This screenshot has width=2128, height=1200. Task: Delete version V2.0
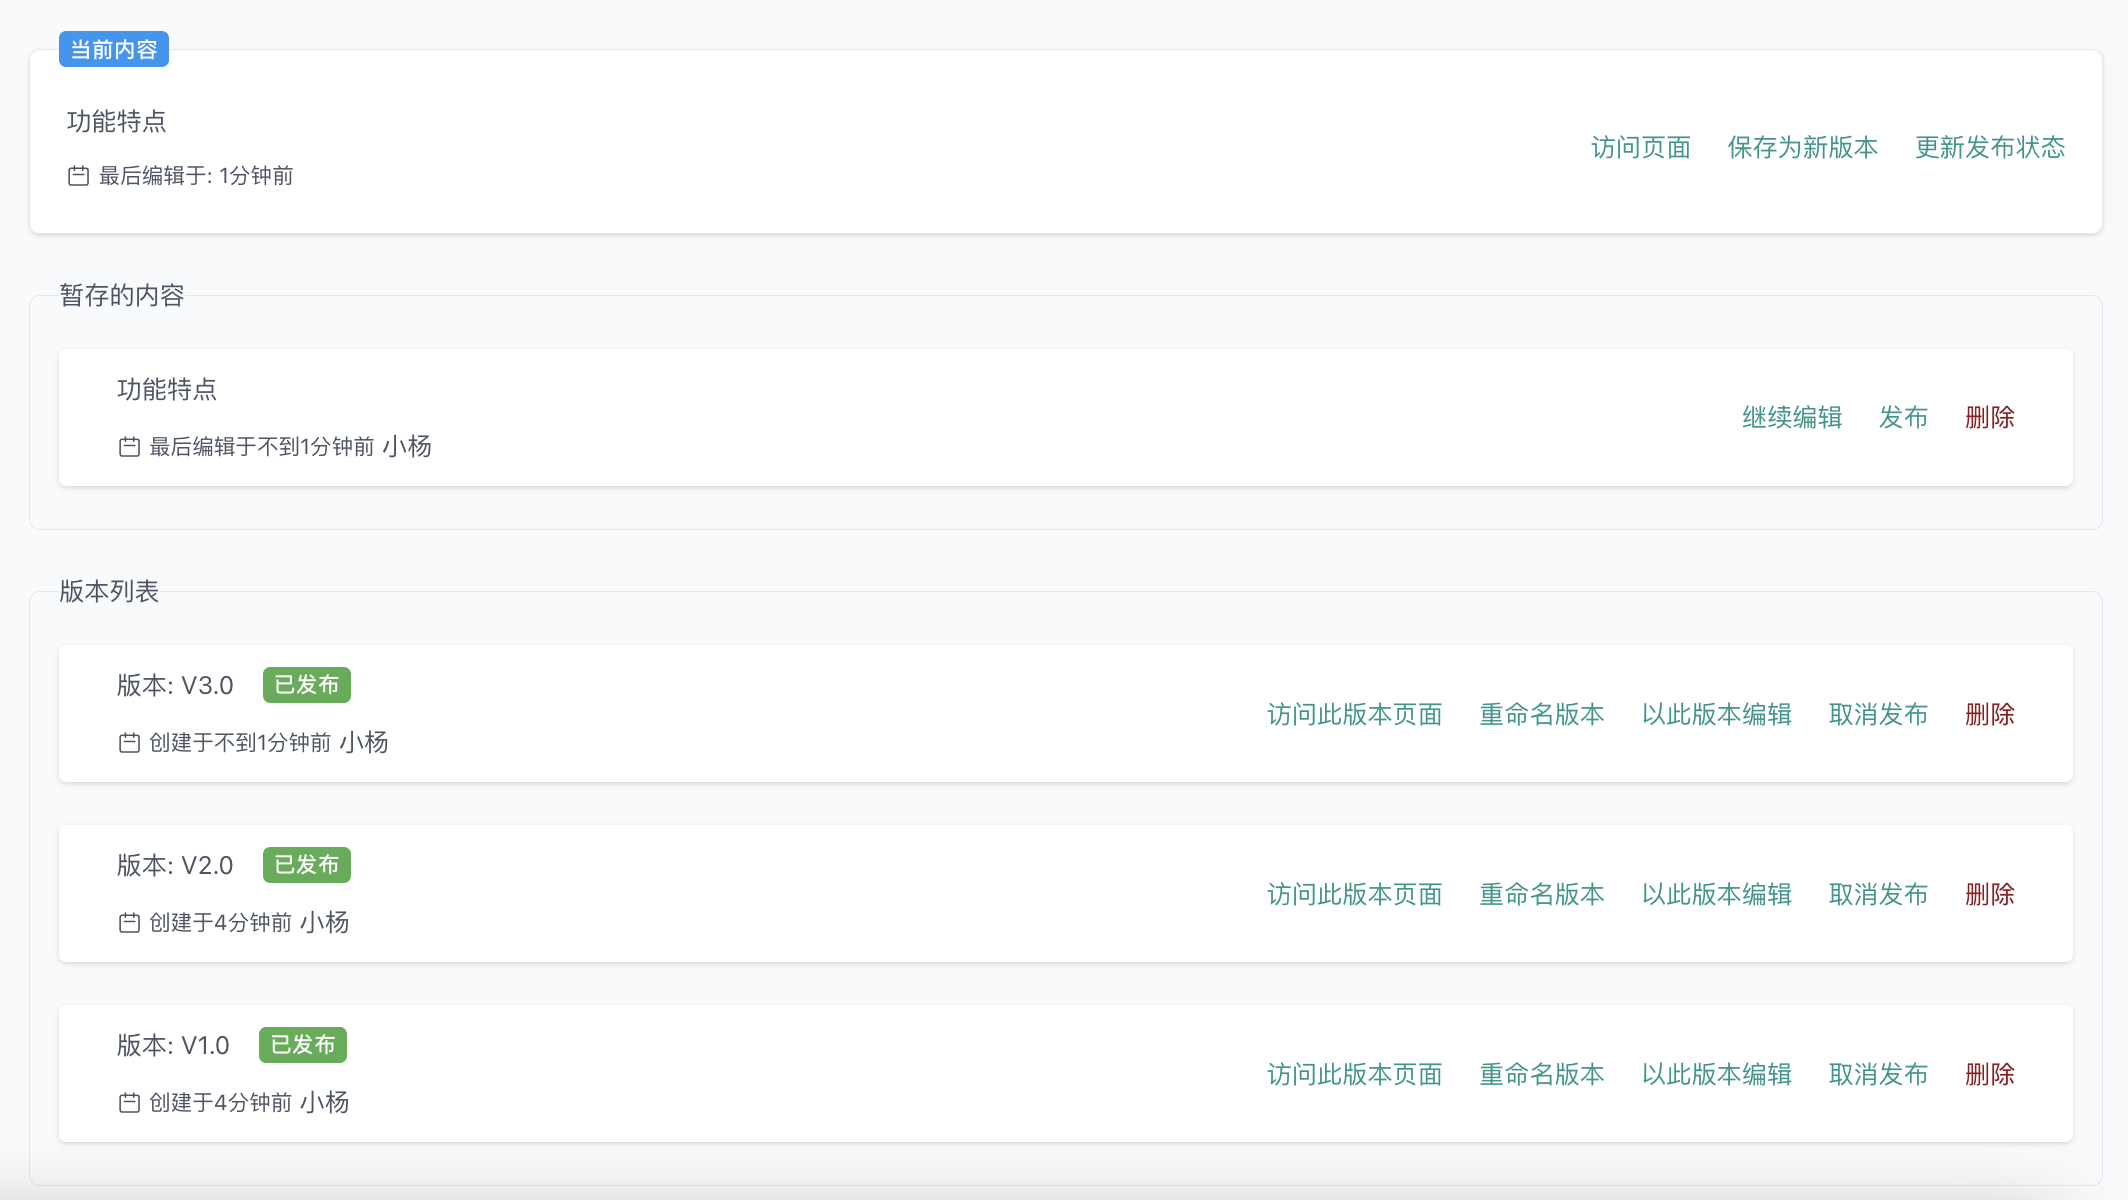[x=1989, y=895]
